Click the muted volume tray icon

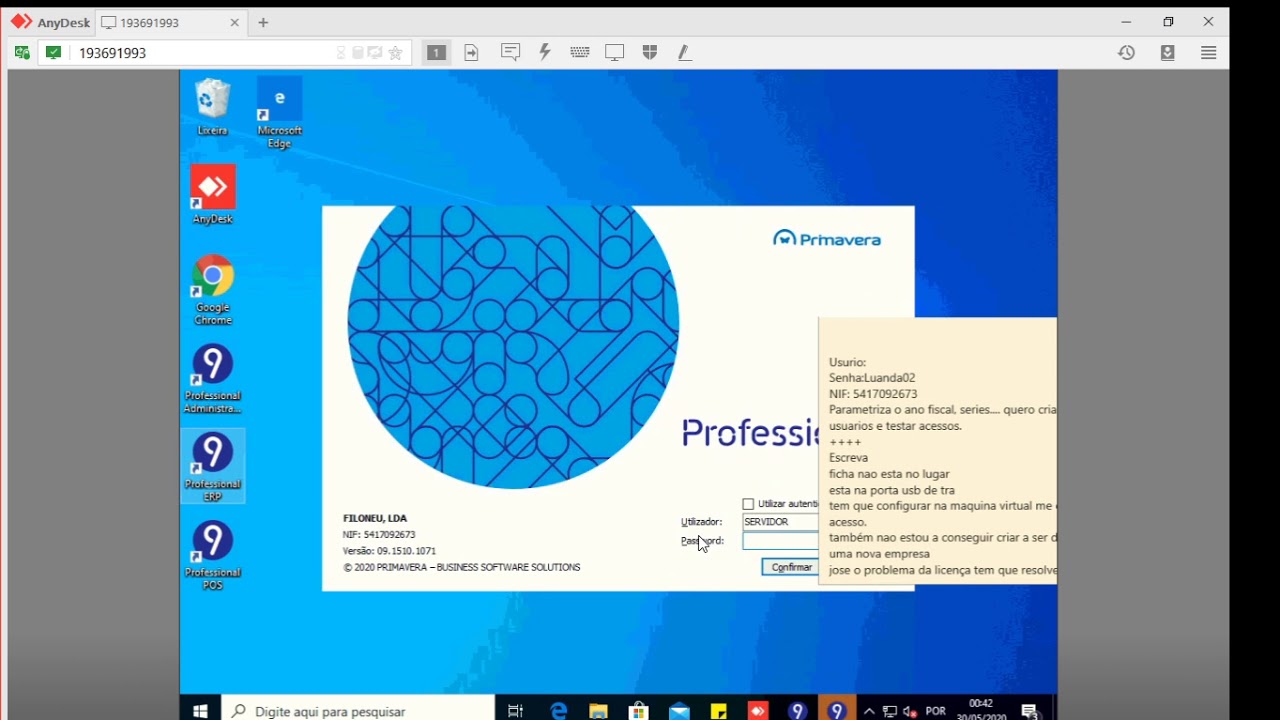coord(910,711)
